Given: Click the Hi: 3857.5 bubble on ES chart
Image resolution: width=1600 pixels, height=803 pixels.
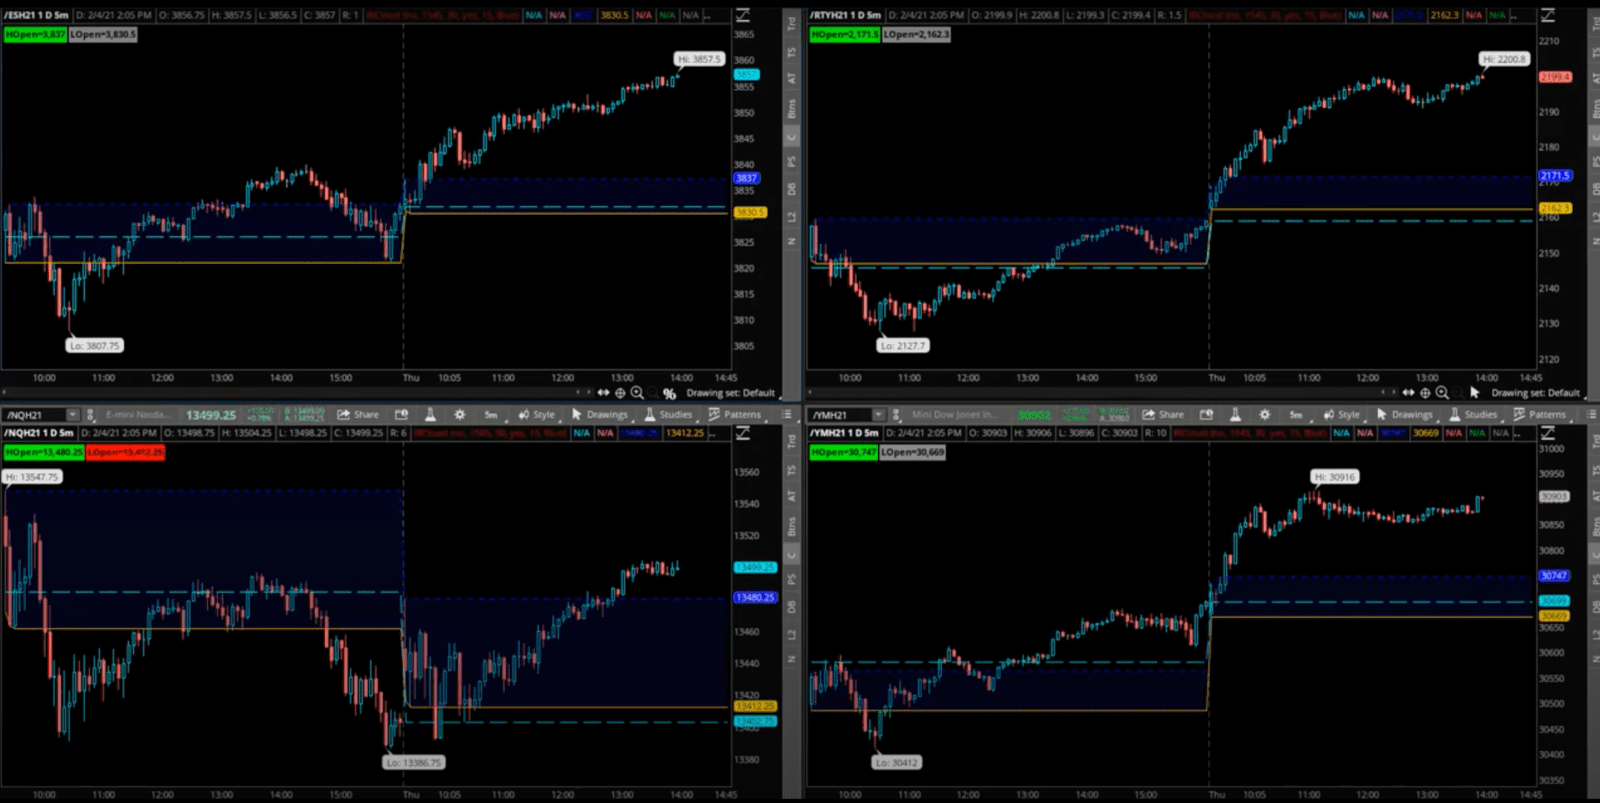Looking at the screenshot, I should [x=699, y=59].
